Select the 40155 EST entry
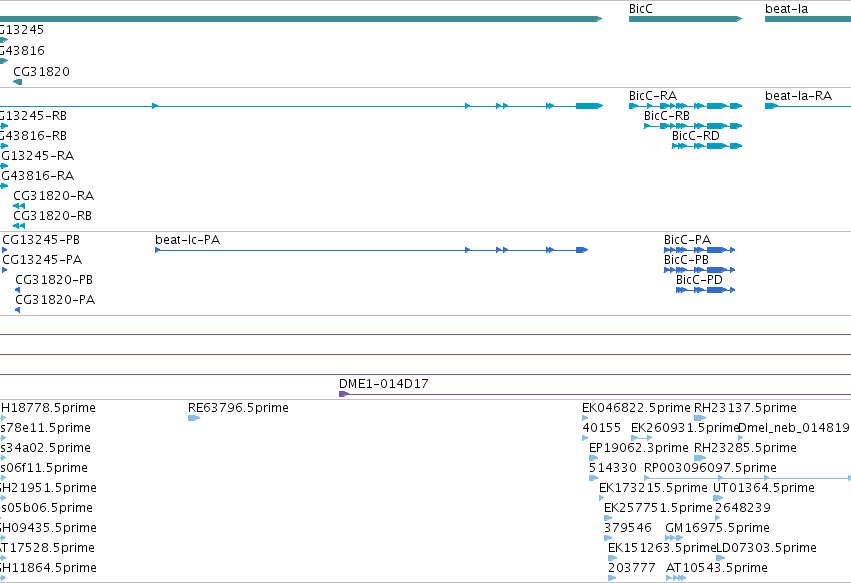Image resolution: width=851 pixels, height=583 pixels. tap(585, 438)
